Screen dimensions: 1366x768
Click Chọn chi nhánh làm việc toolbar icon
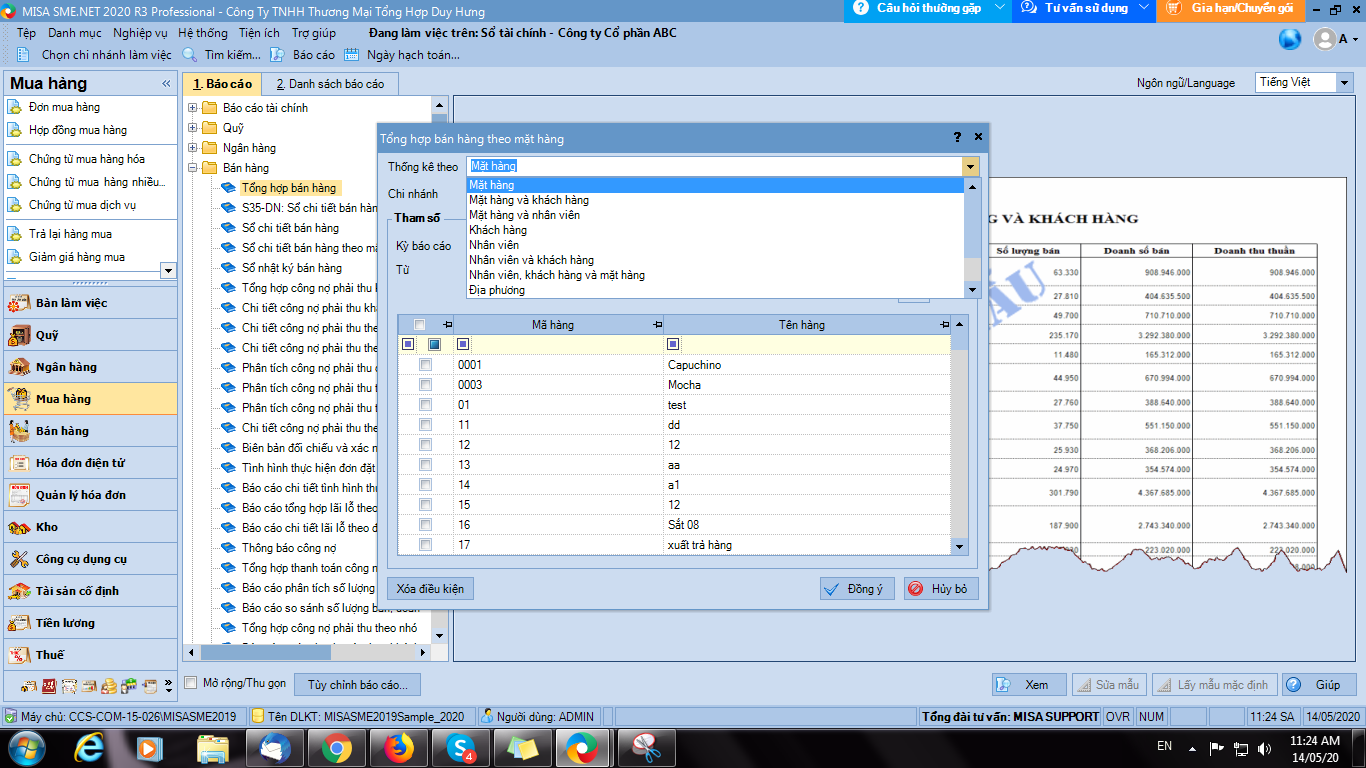click(24, 55)
